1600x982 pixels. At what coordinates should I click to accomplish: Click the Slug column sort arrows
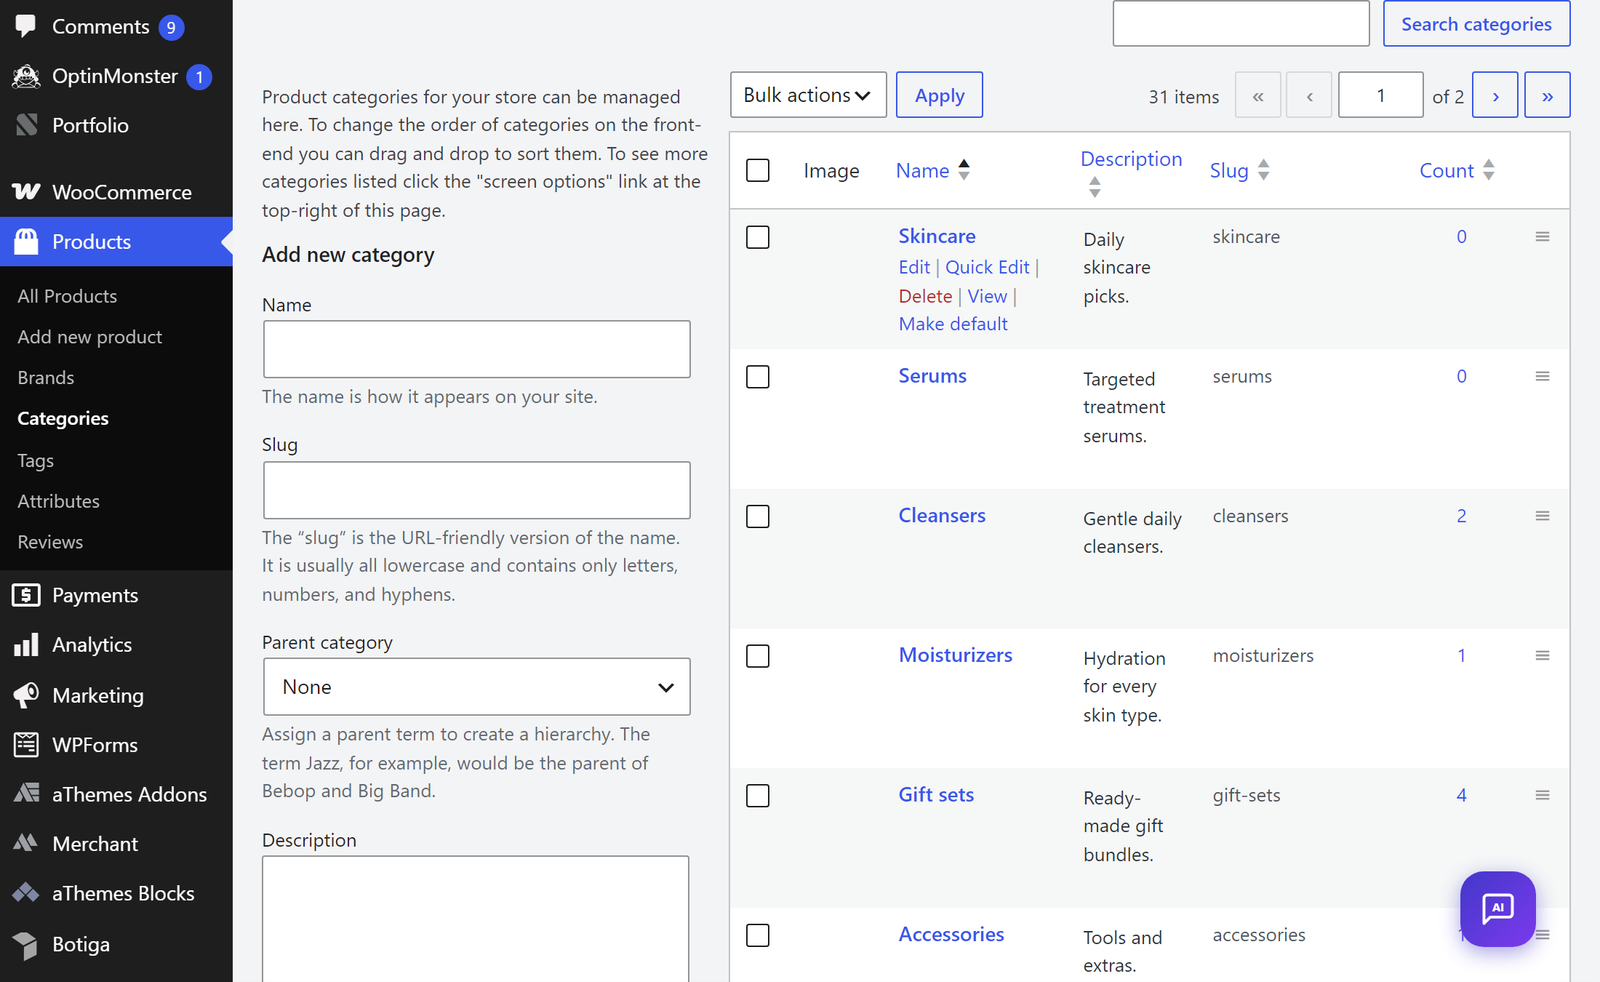click(x=1264, y=170)
